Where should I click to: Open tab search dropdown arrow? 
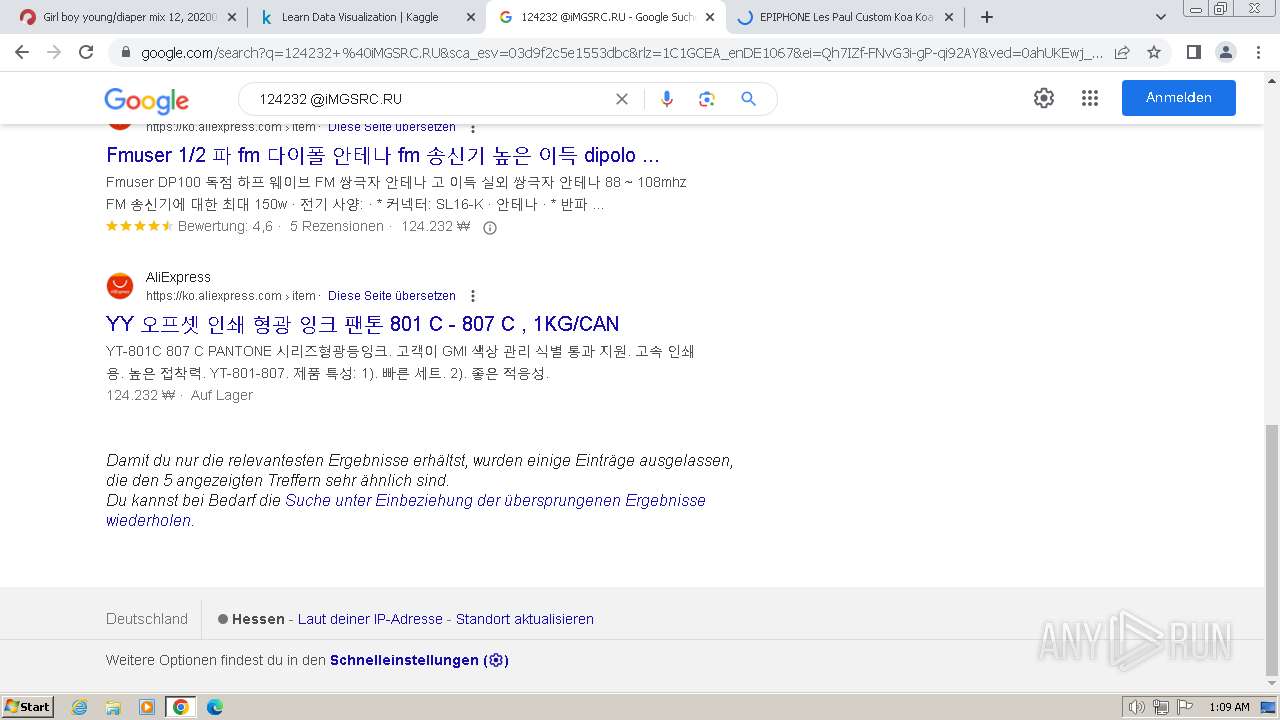click(1161, 17)
